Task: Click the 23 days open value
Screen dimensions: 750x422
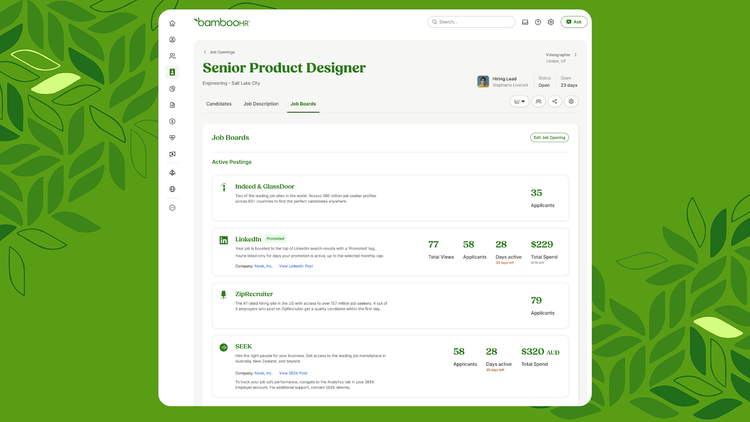Action: coord(569,85)
